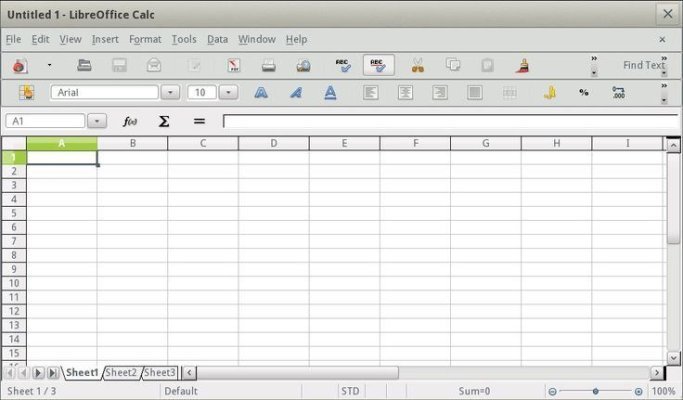This screenshot has height=400, width=683.
Task: Select row 7 header
Action: pos(14,241)
